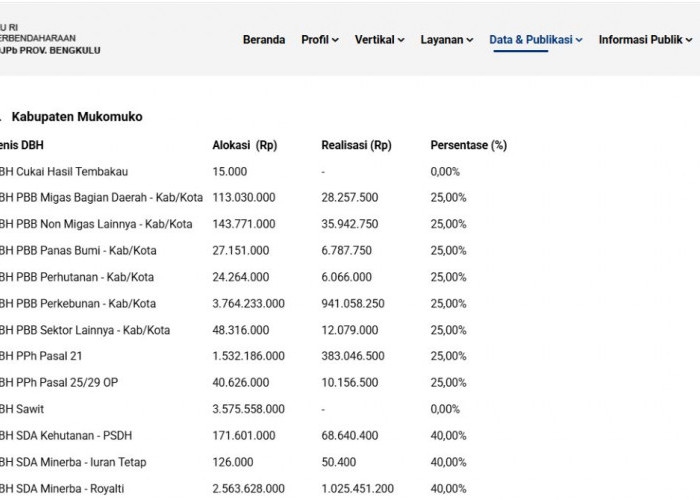Click the Profil menu label
The height and width of the screenshot is (500, 700).
315,40
